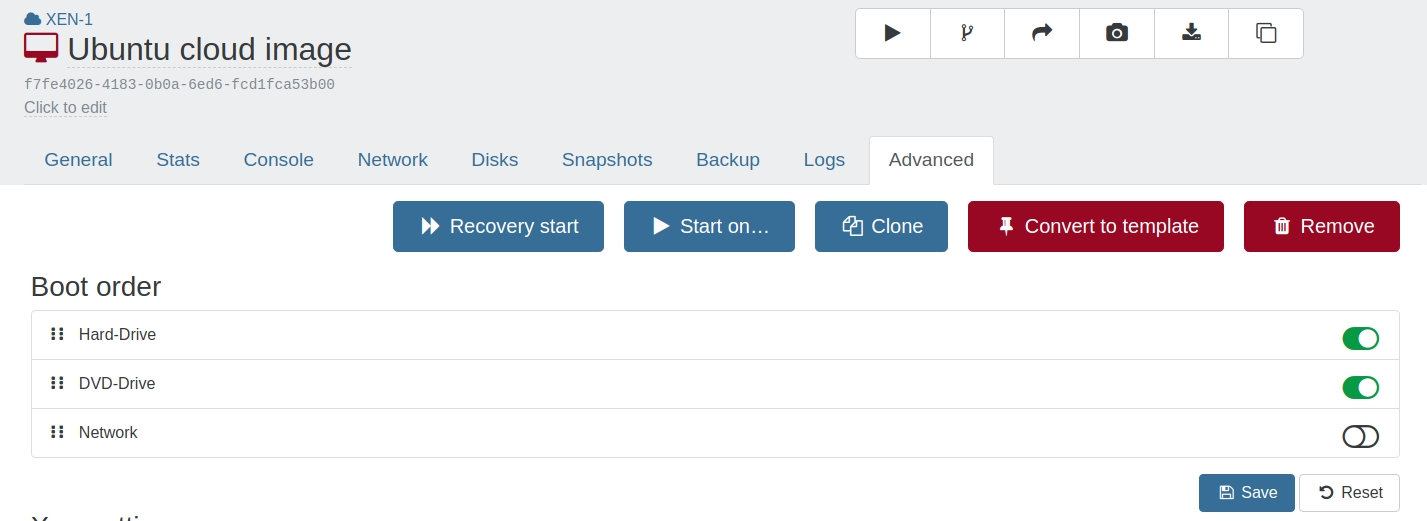Switch to the Snapshots tab

607,160
